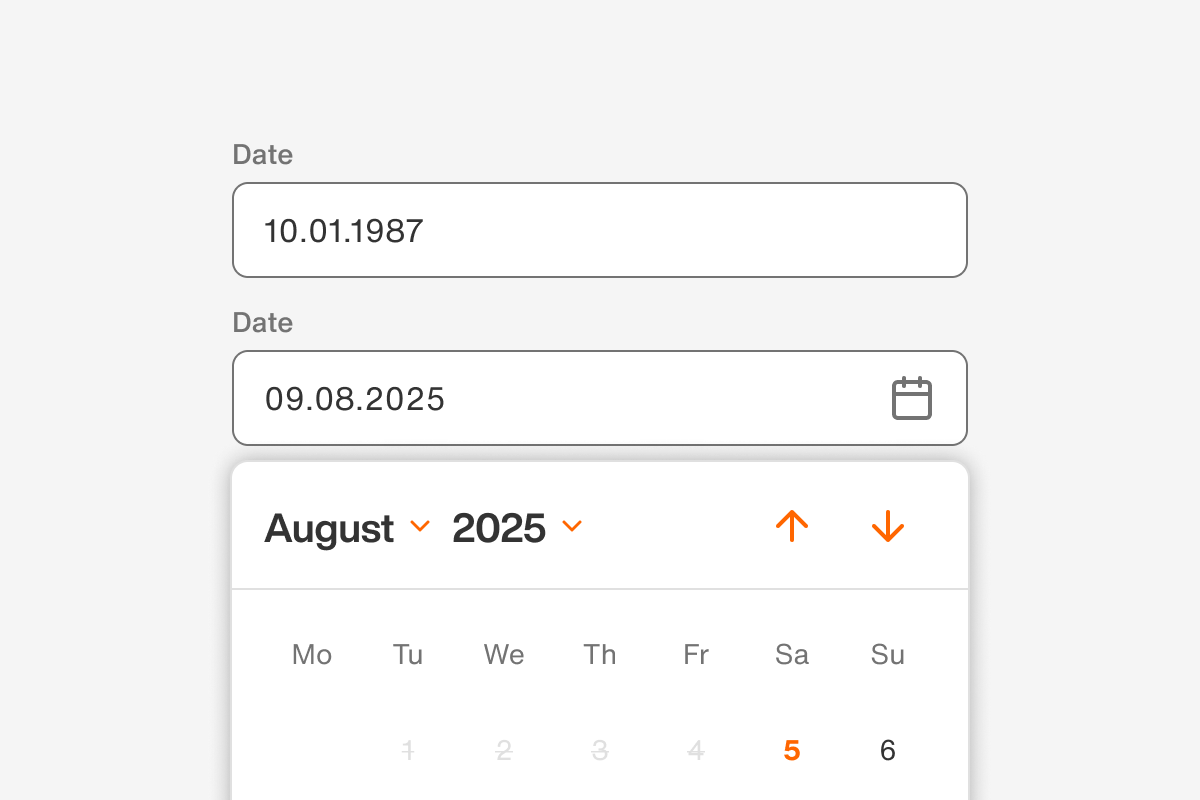Expand the 2025 year dropdown
Viewport: 1200px width, 800px height.
[516, 528]
